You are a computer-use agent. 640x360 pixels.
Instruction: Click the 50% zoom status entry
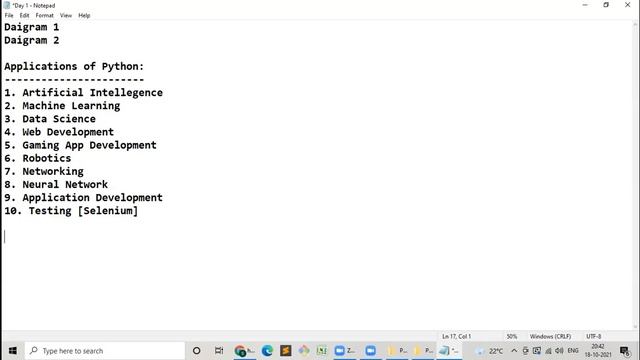pos(512,336)
